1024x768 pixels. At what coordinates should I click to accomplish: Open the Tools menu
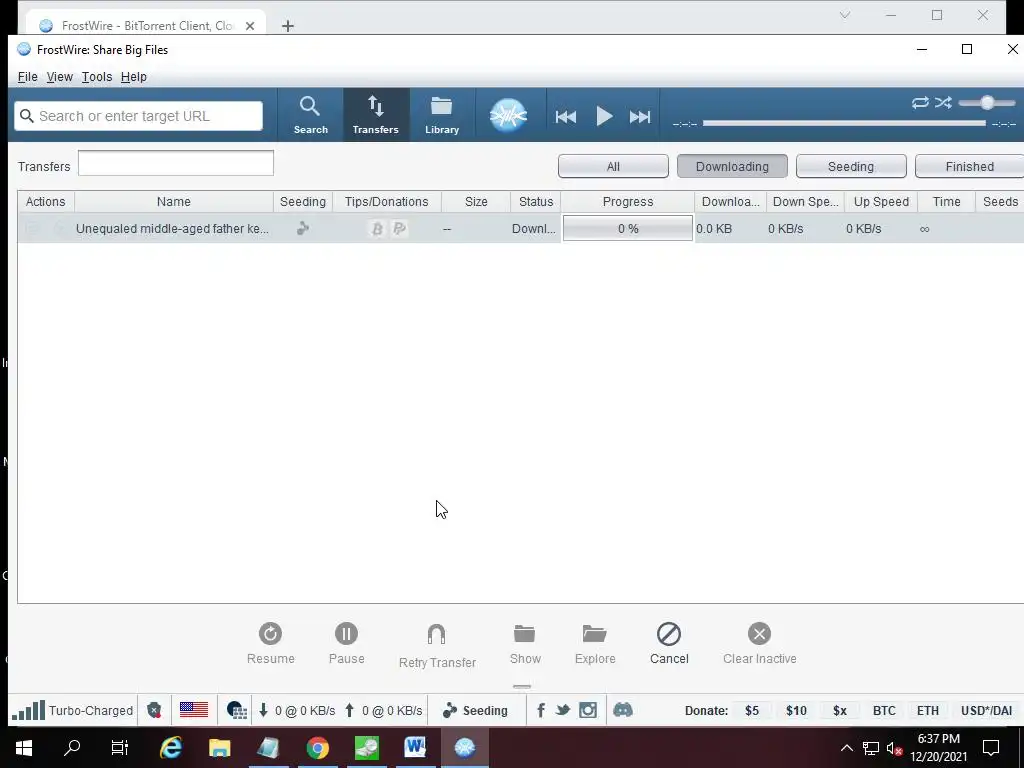(x=97, y=76)
